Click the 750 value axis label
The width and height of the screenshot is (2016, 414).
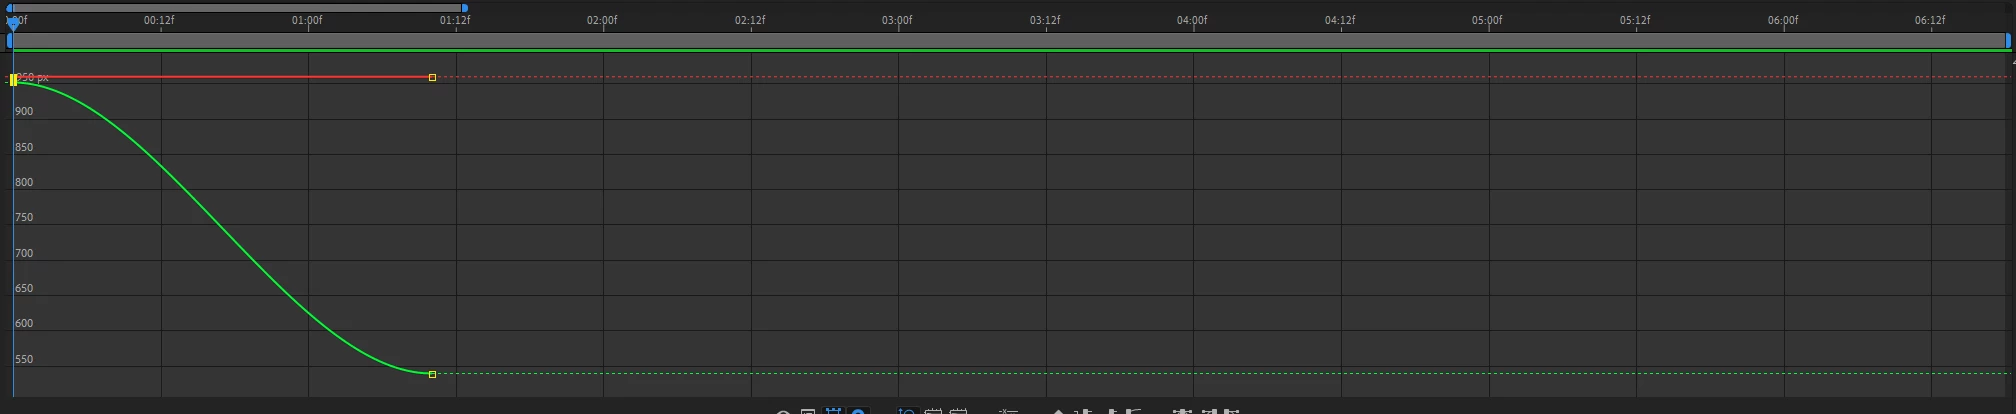pos(24,217)
